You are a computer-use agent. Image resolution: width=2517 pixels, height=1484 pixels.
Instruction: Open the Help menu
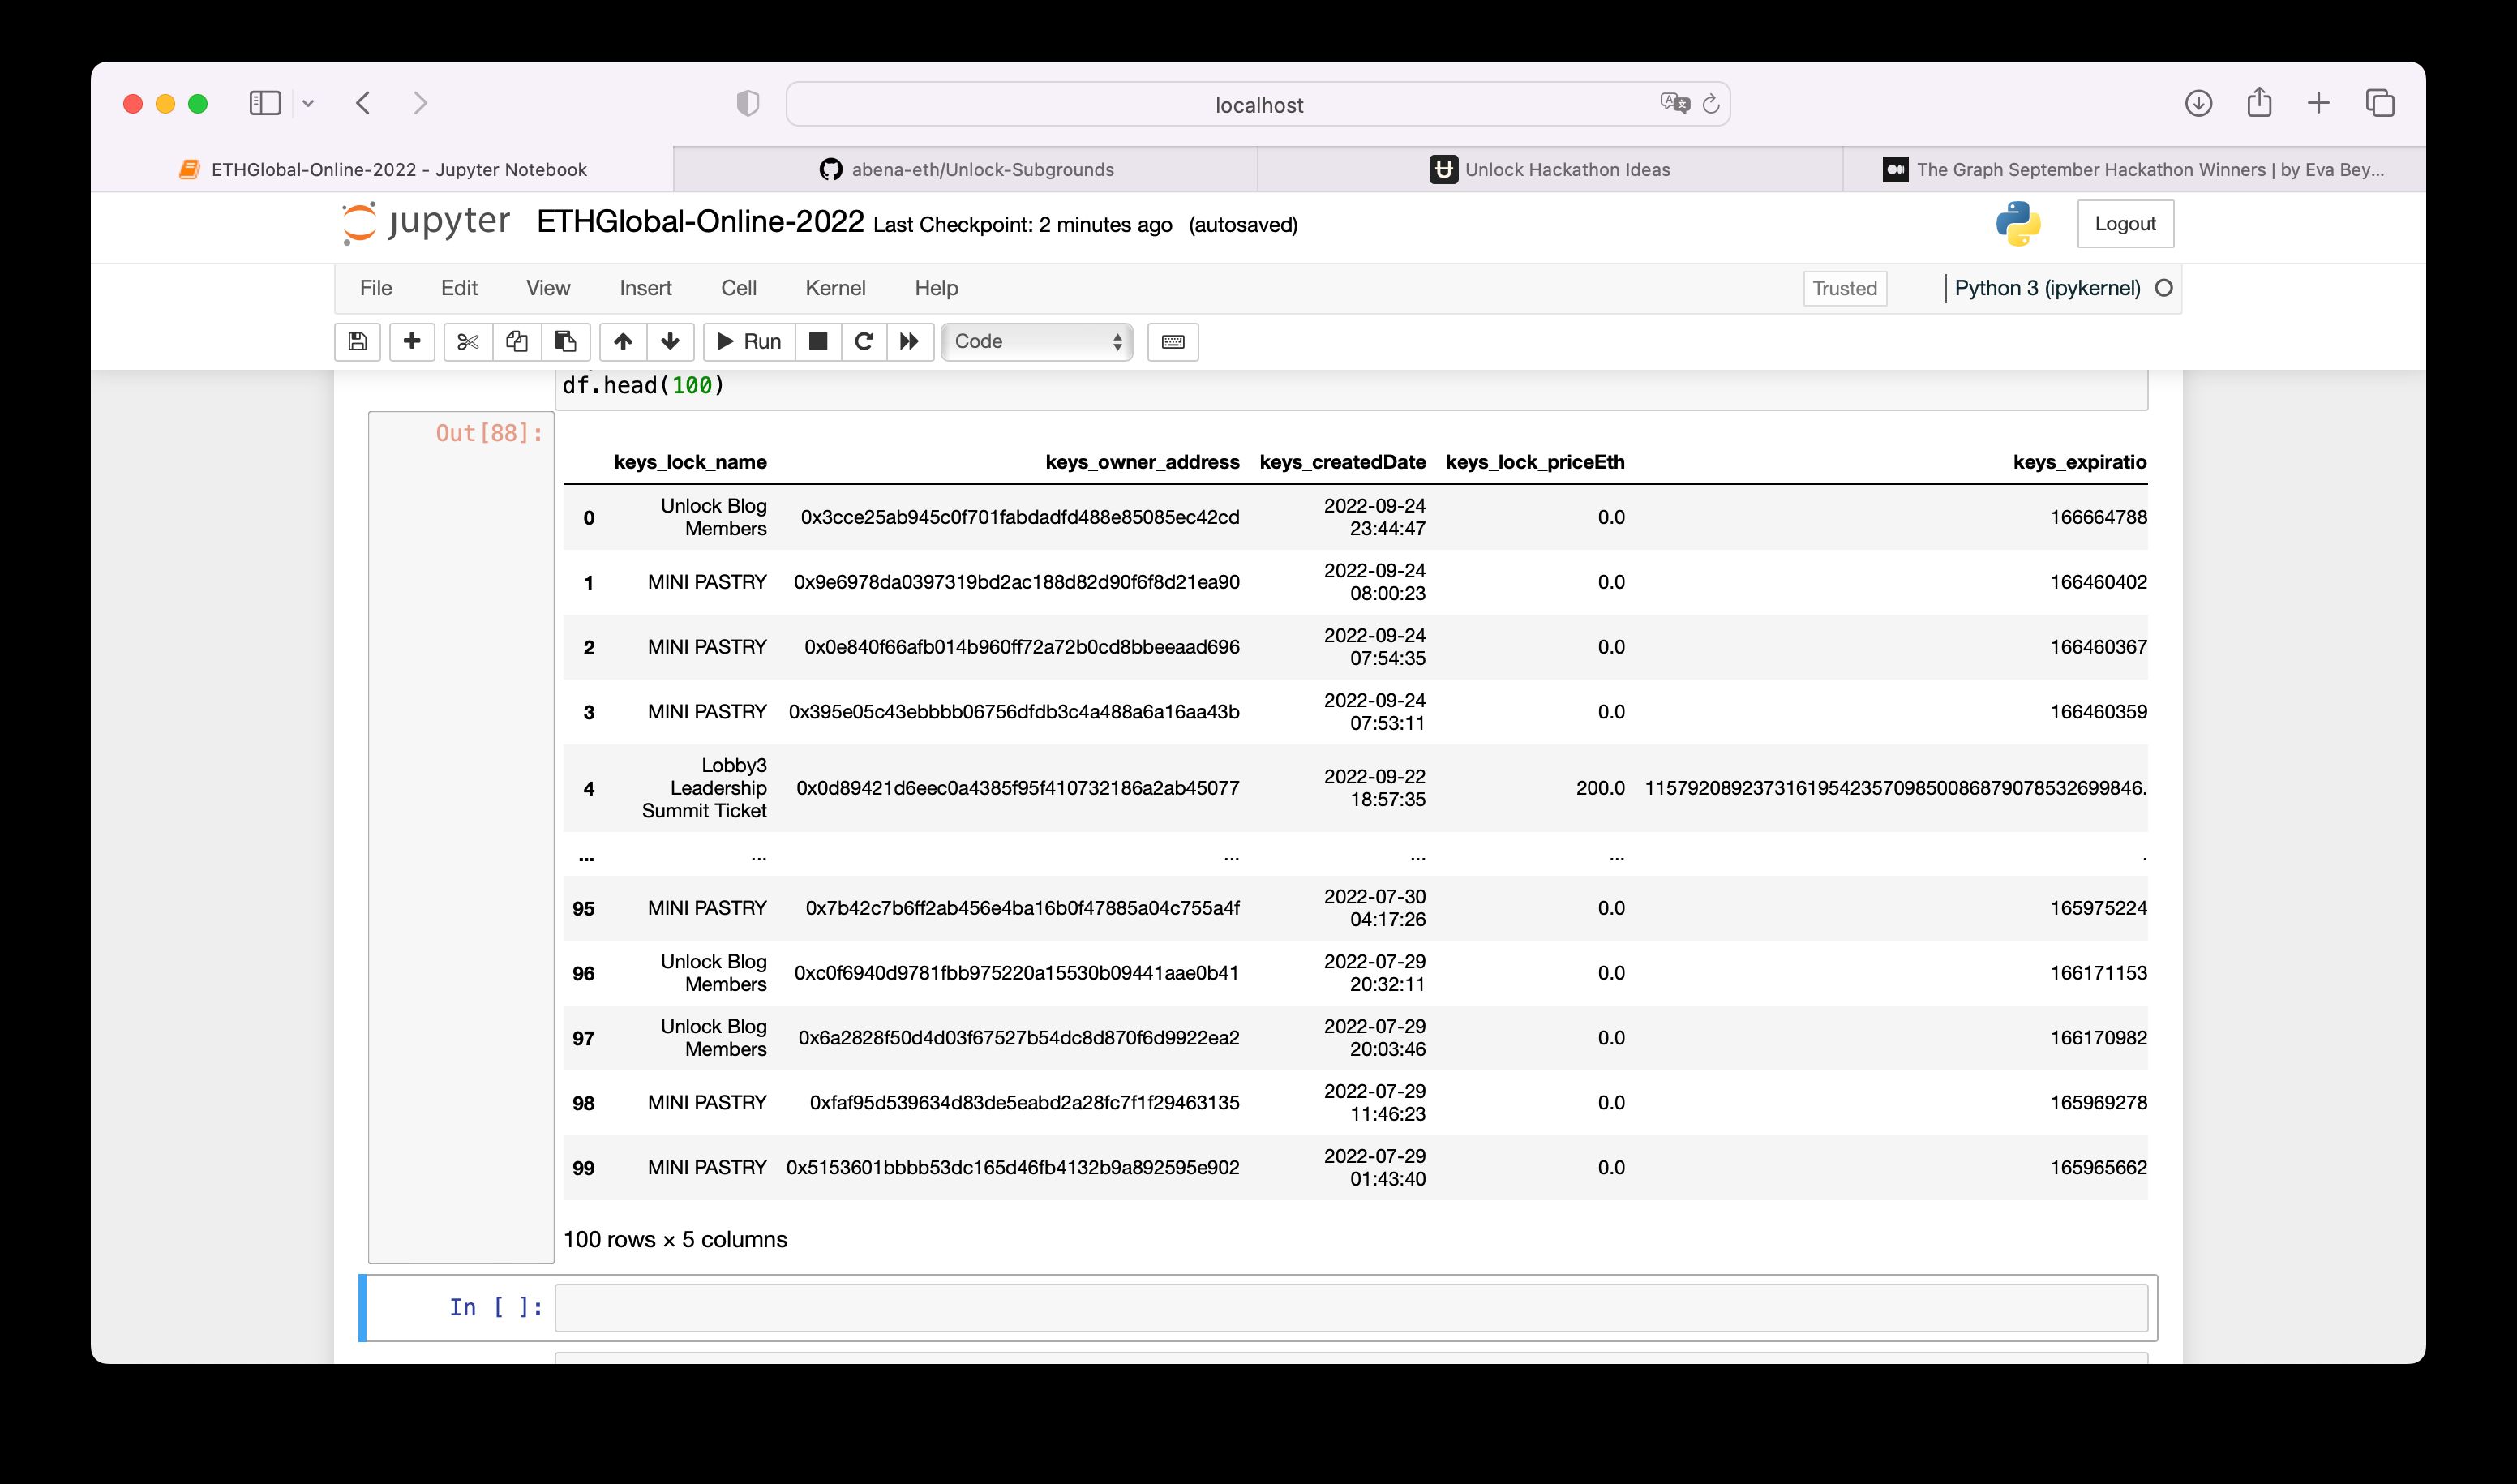(x=936, y=288)
